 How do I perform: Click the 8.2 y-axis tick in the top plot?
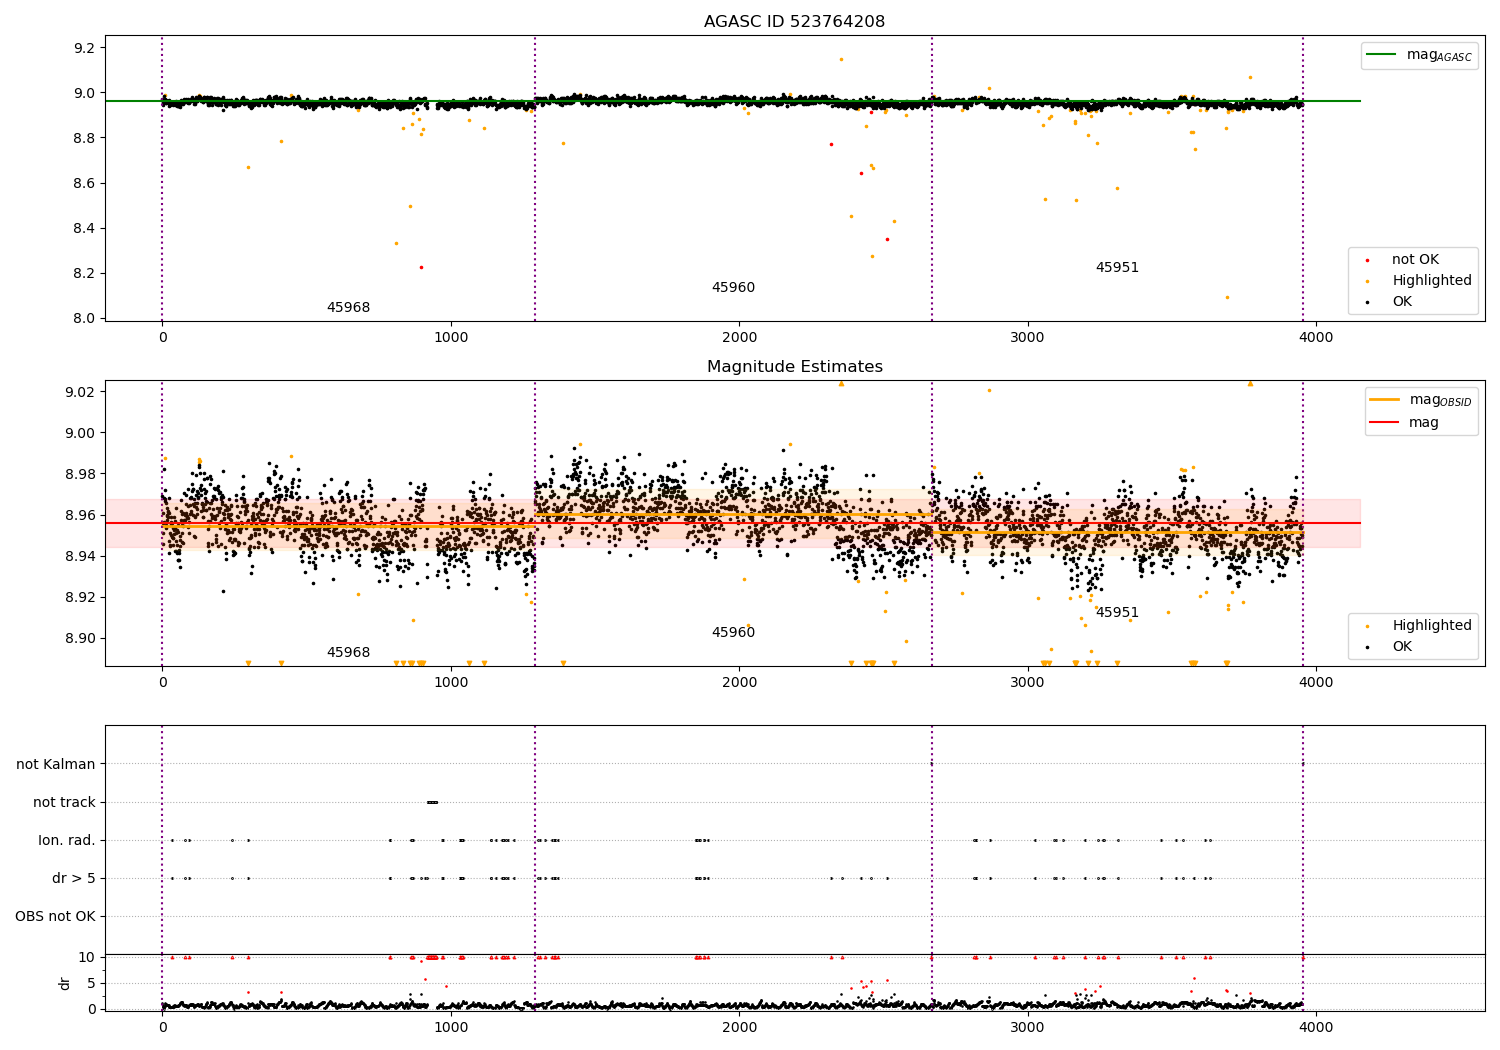tap(84, 273)
